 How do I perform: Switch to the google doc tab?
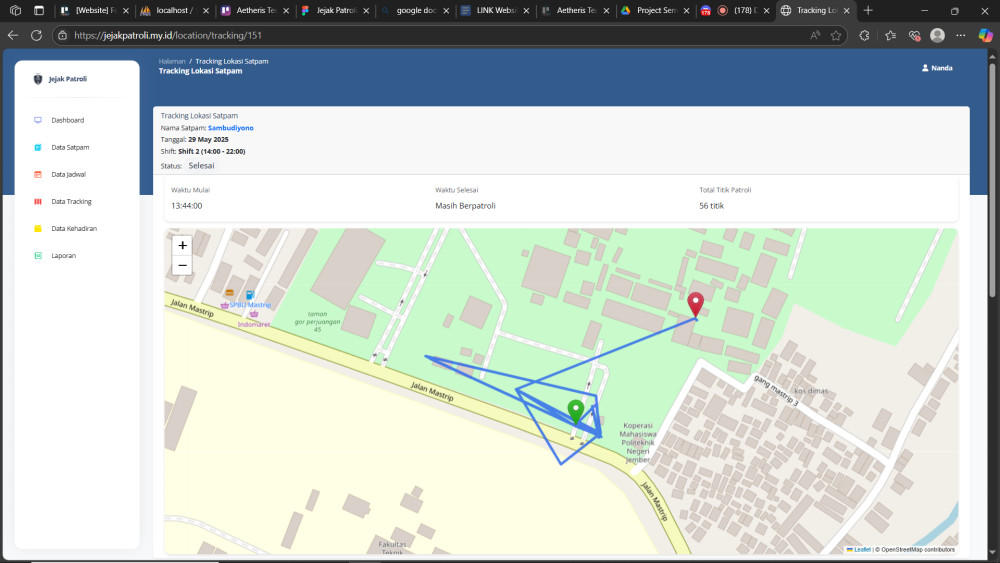click(416, 10)
